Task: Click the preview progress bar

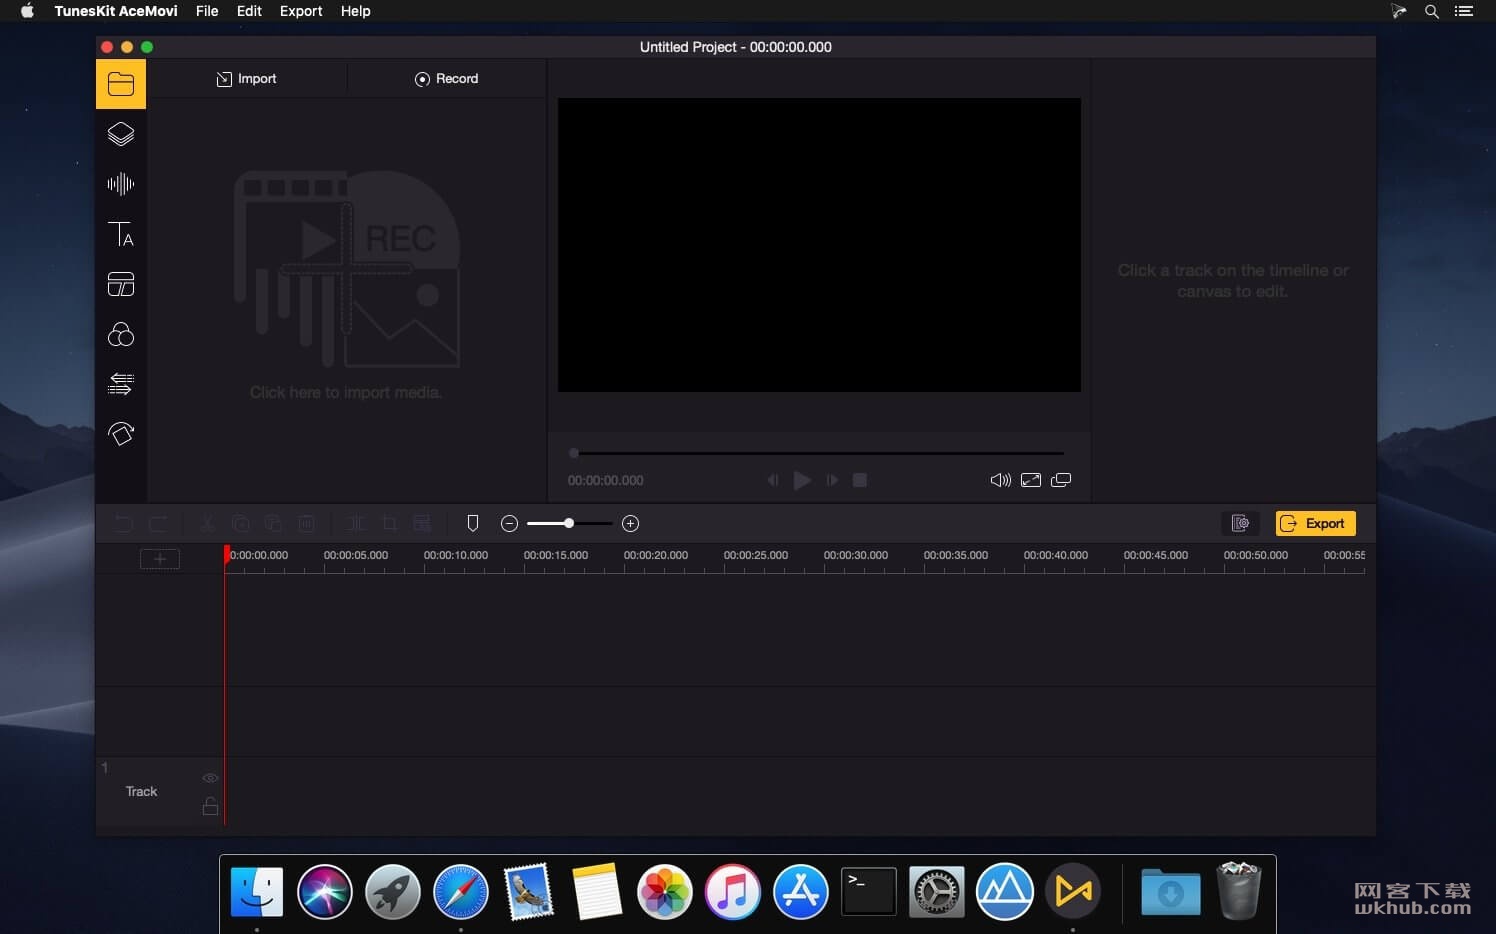Action: [x=818, y=453]
